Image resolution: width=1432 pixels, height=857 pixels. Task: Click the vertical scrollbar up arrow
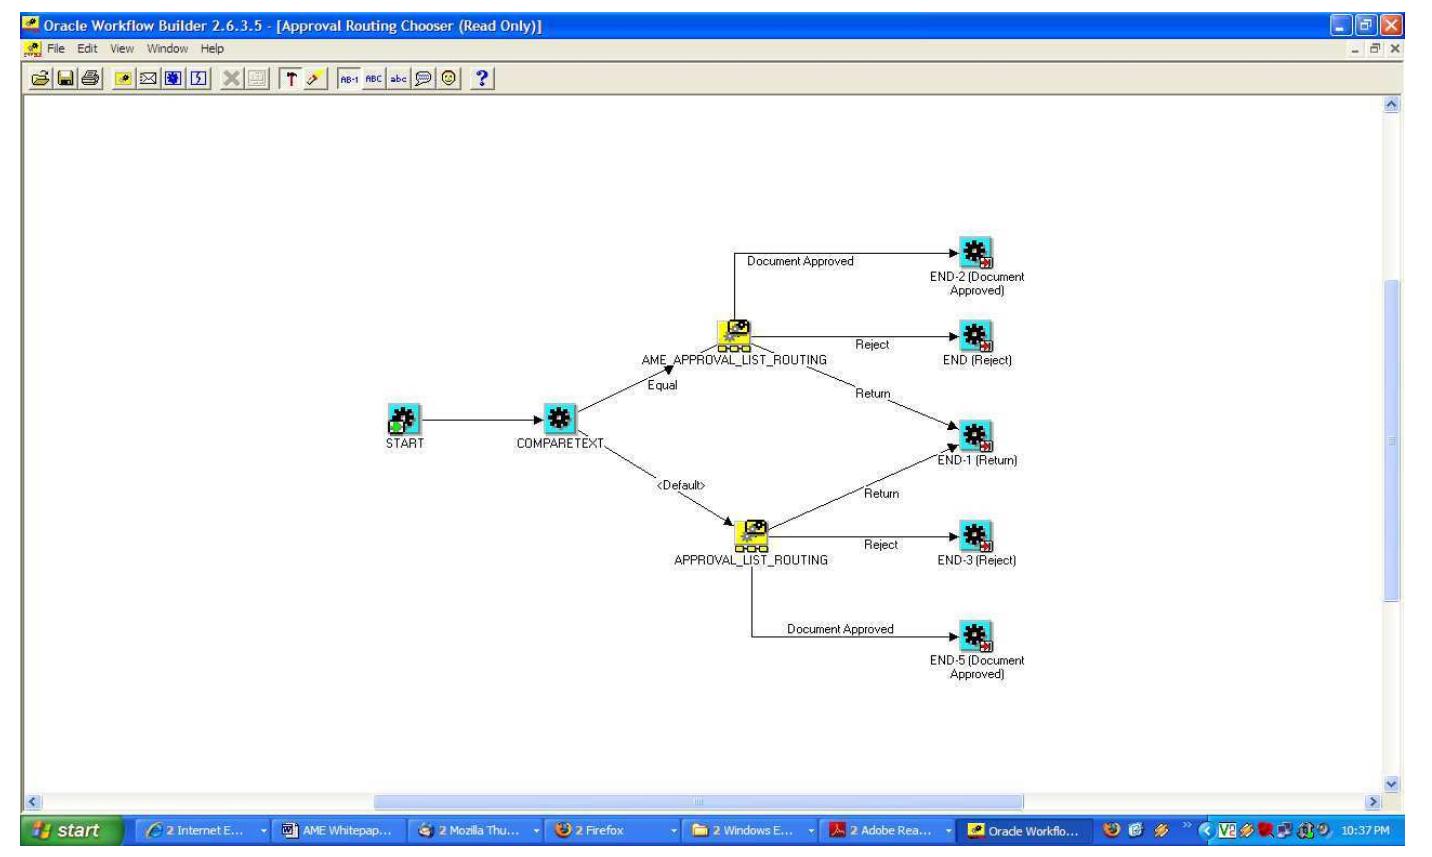(x=1391, y=104)
